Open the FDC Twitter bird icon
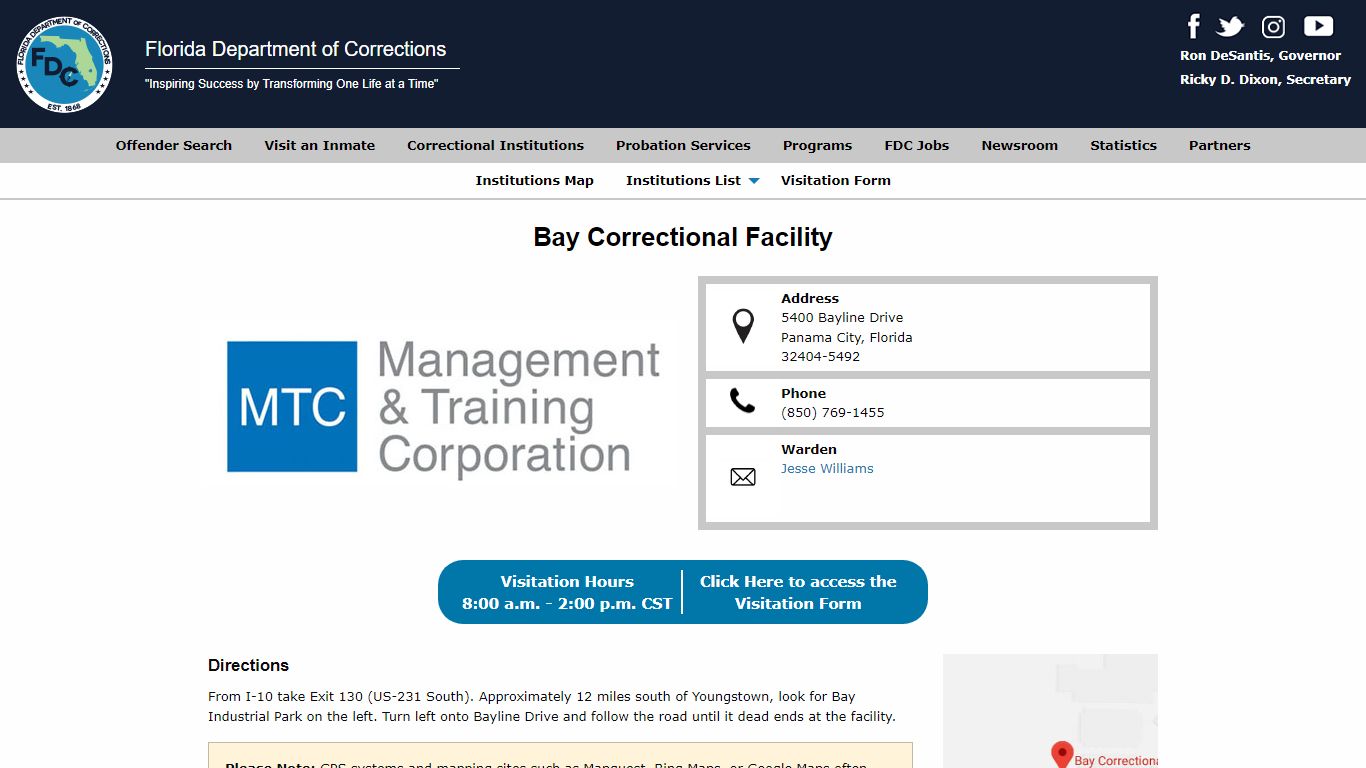Viewport: 1366px width, 768px height. (x=1230, y=27)
